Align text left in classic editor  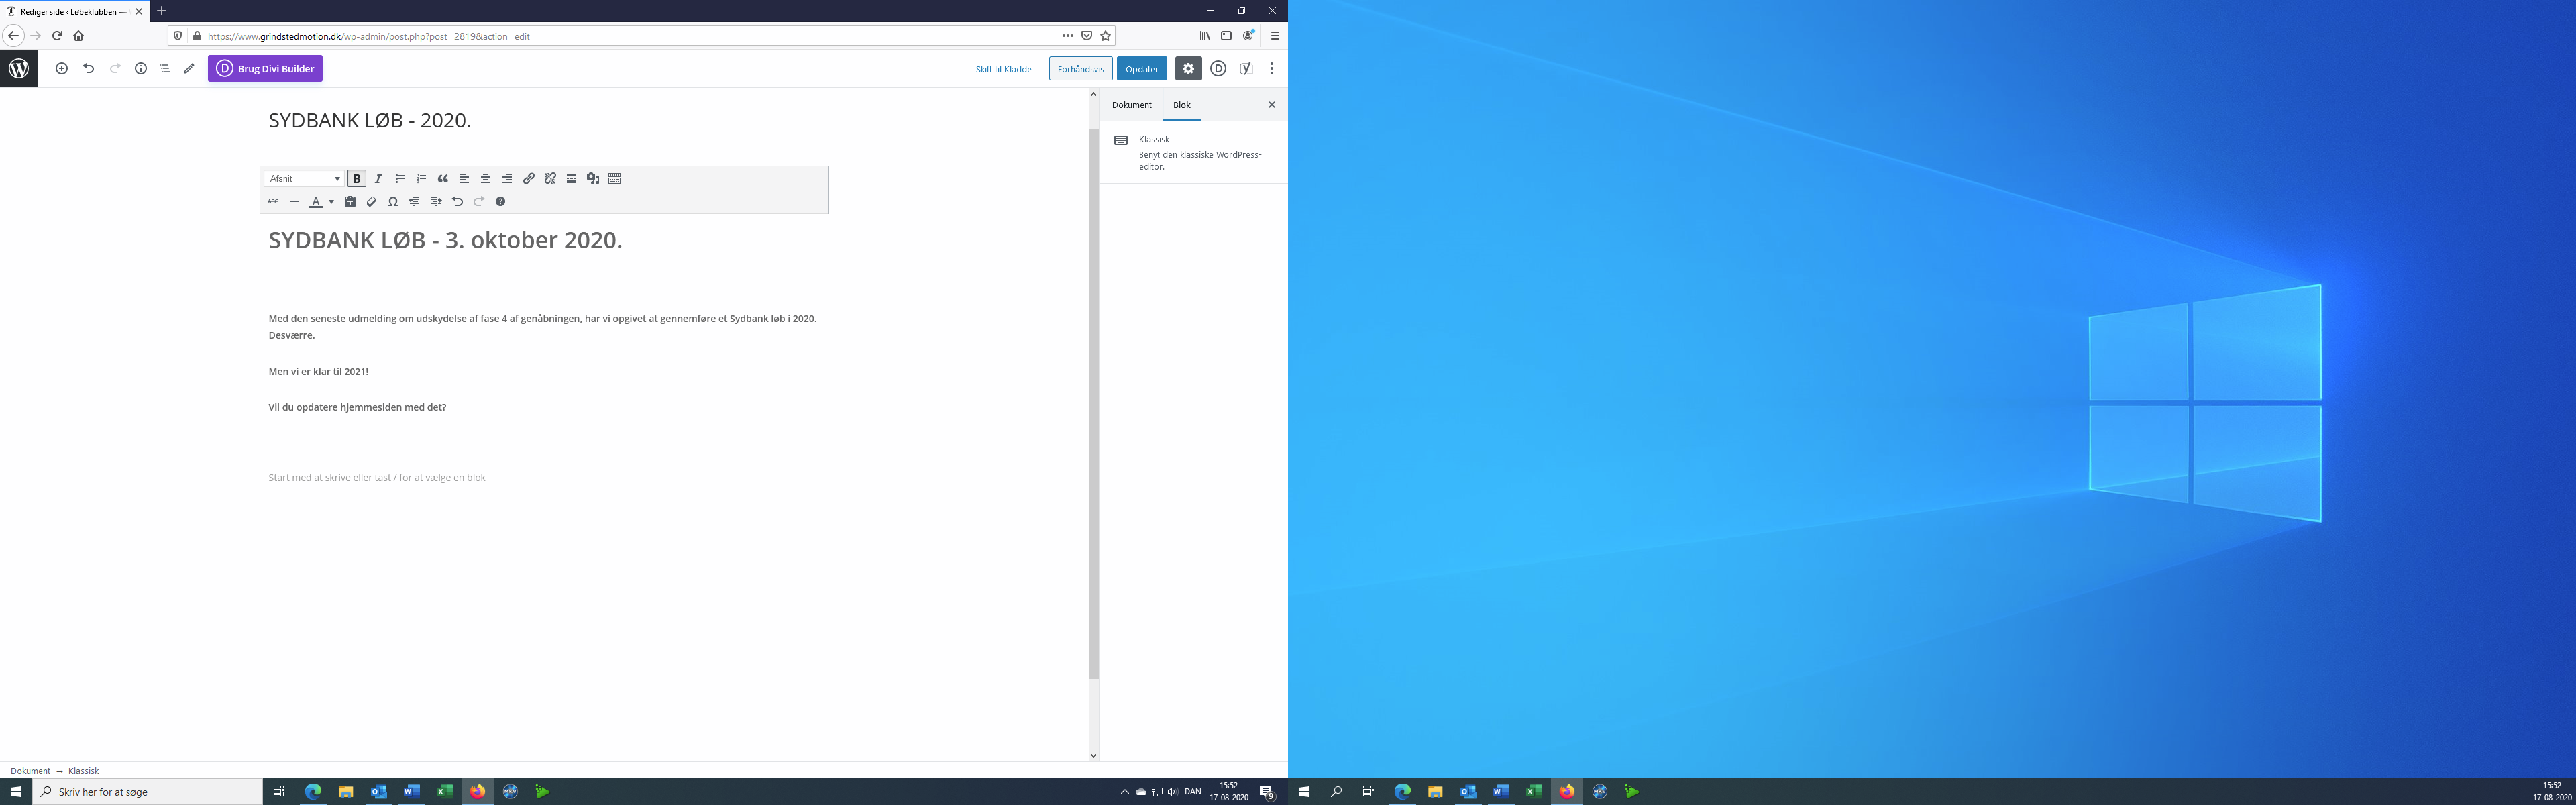click(x=464, y=179)
